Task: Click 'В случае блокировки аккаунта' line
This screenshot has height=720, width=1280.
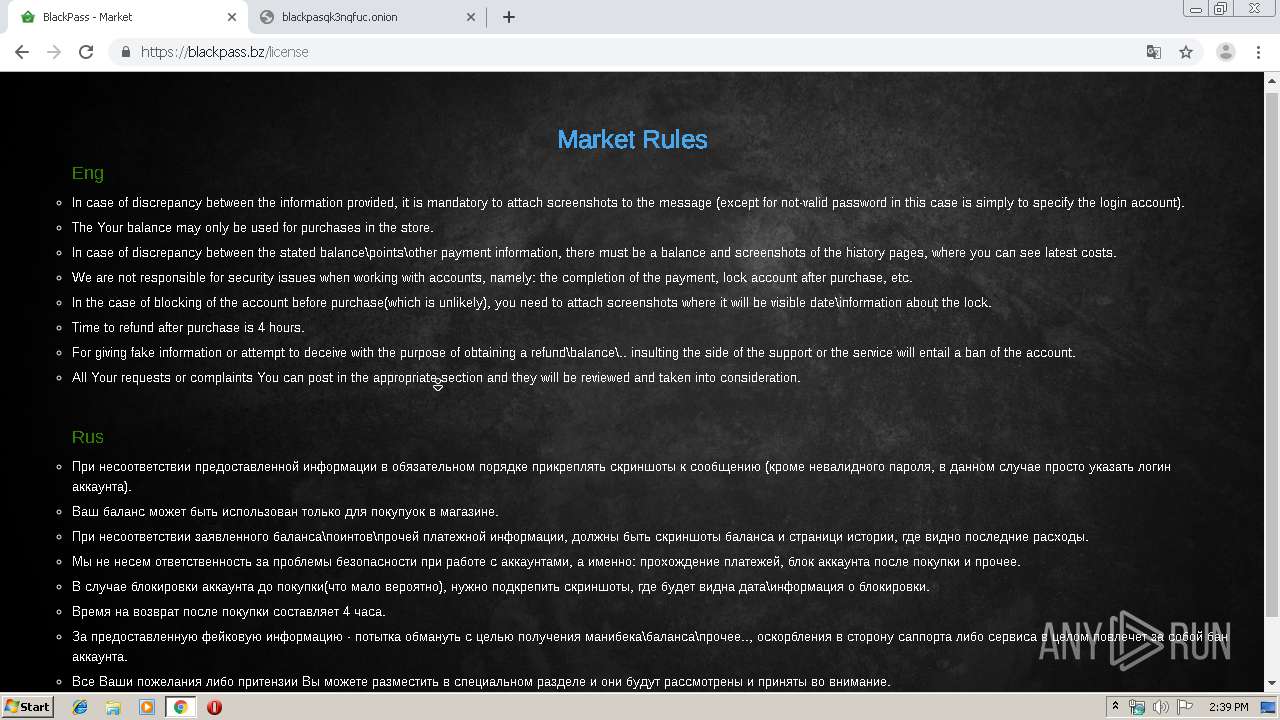Action: 501,586
